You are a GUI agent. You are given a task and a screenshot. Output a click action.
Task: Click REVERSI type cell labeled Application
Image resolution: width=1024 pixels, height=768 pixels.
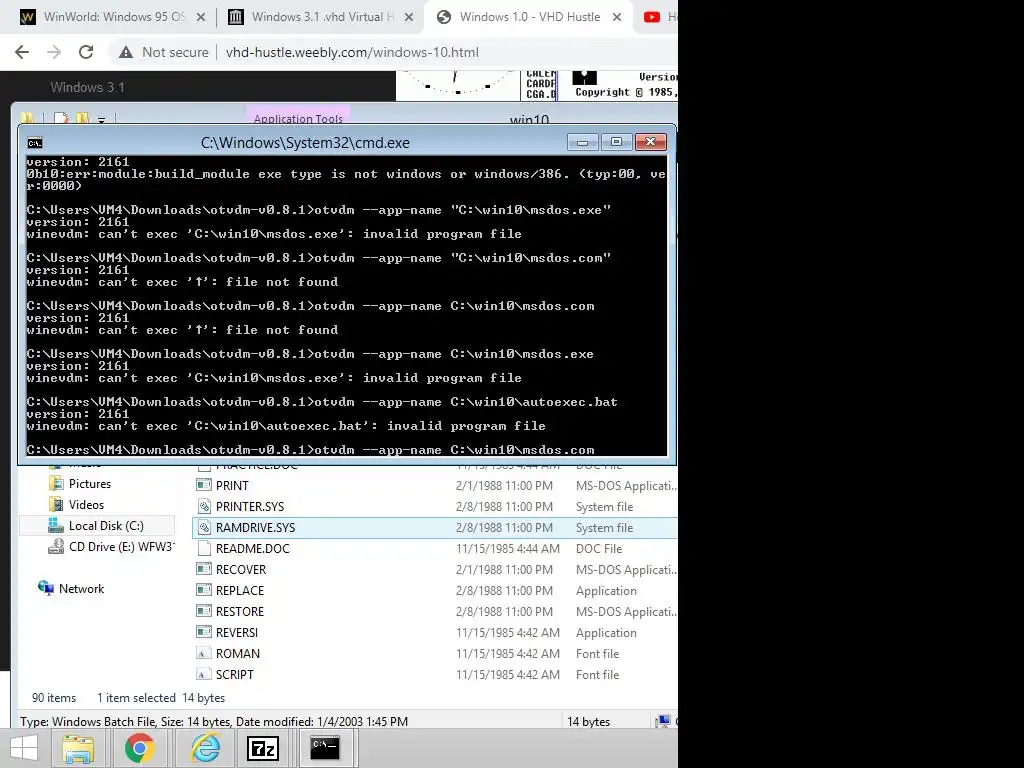point(606,633)
